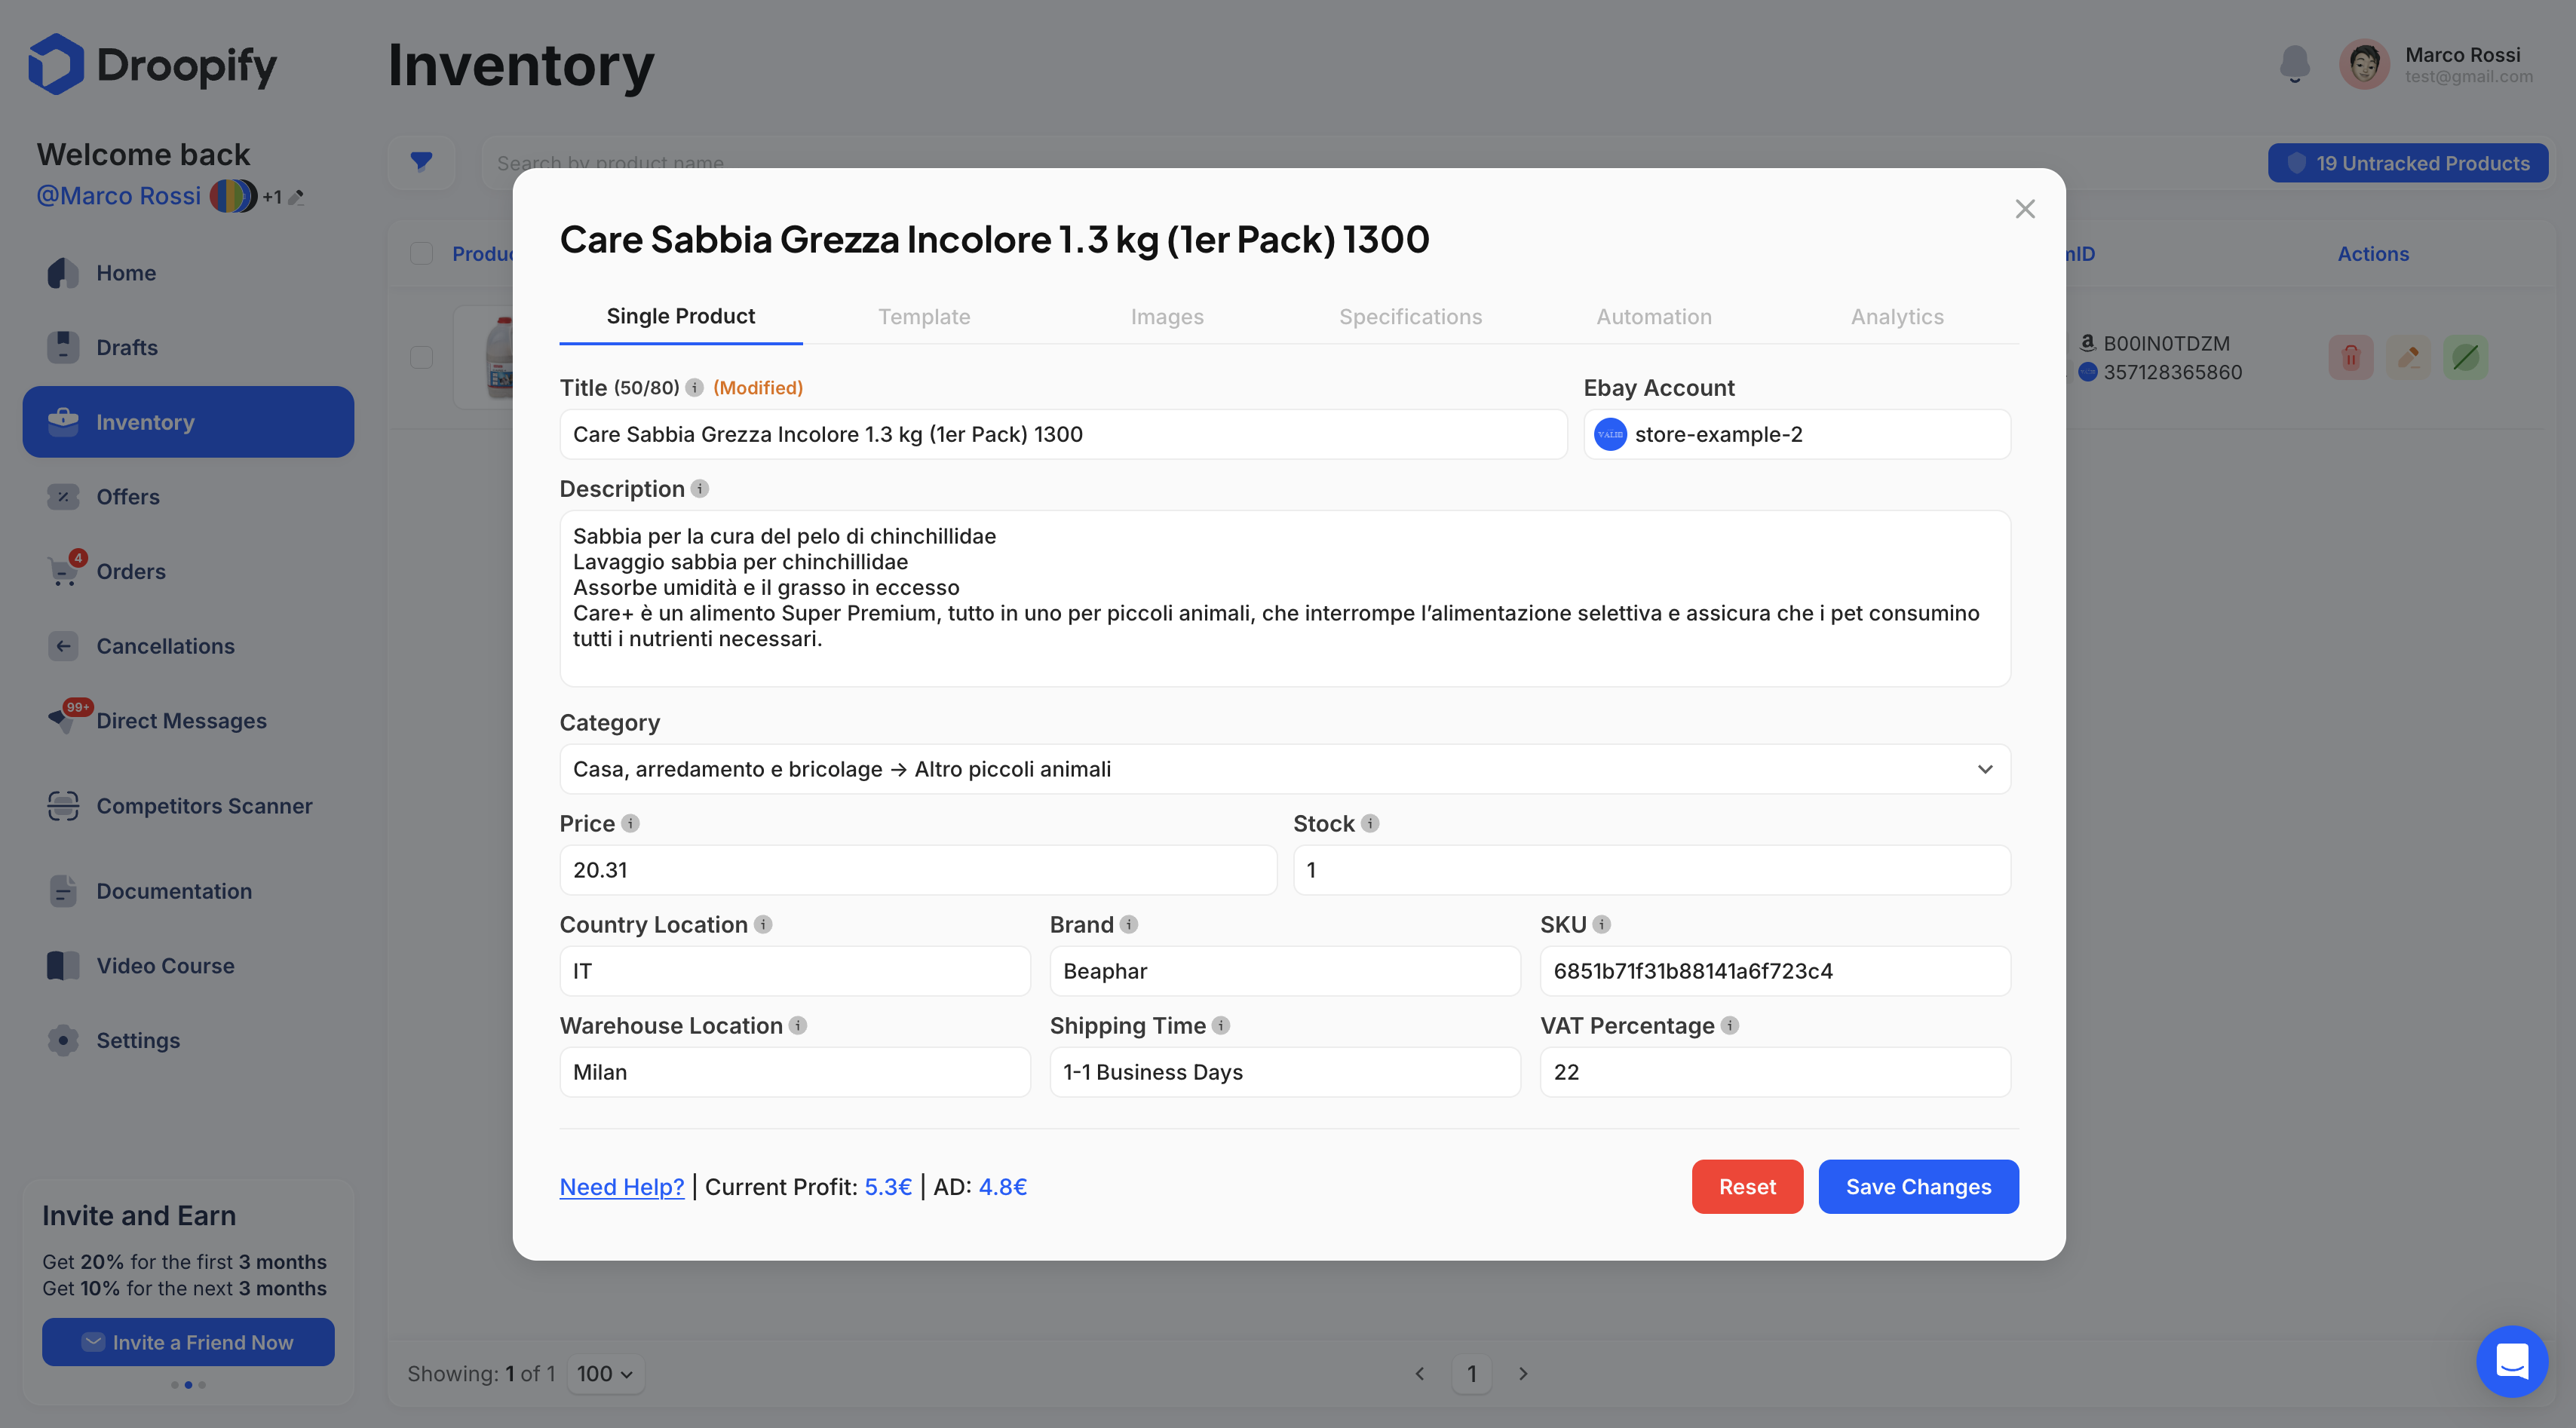Click the Droopify logo icon
The image size is (2576, 1428).
[56, 64]
